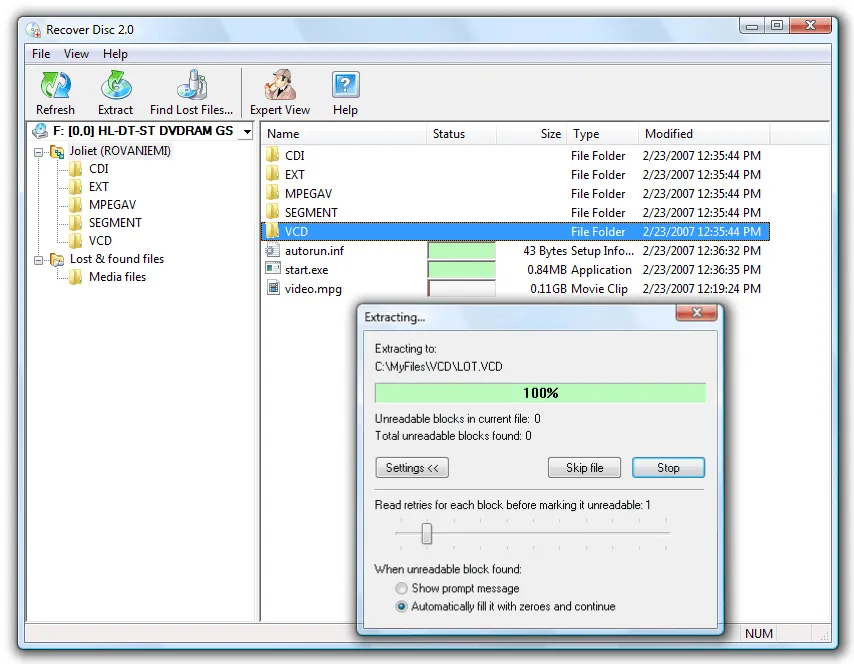Image resolution: width=854 pixels, height=664 pixels.
Task: Click the start.exe application icon
Action: [272, 269]
